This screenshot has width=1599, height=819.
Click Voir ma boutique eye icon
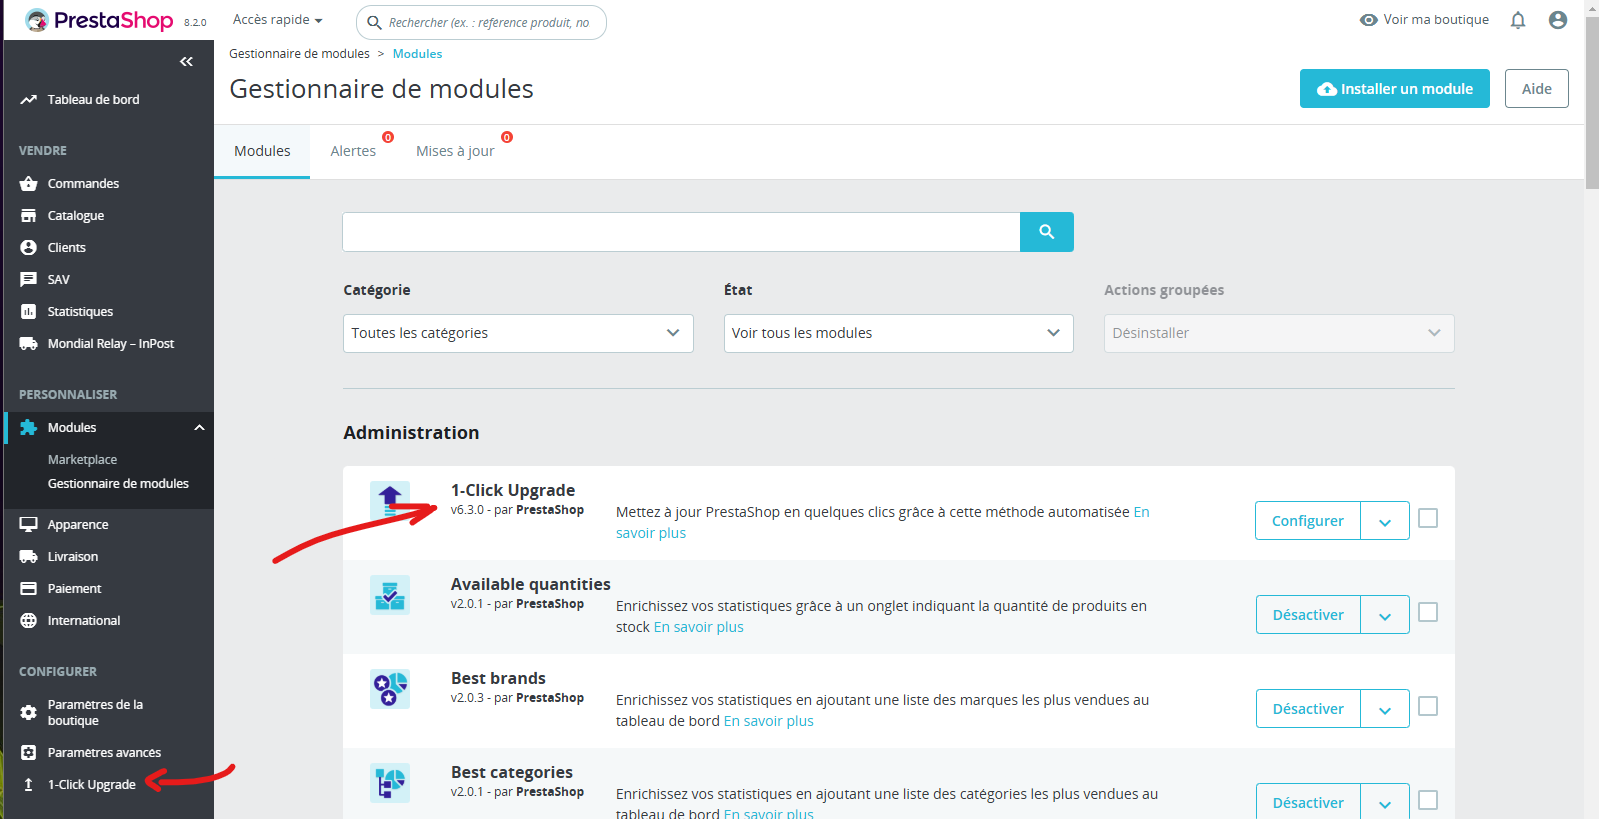coord(1369,19)
